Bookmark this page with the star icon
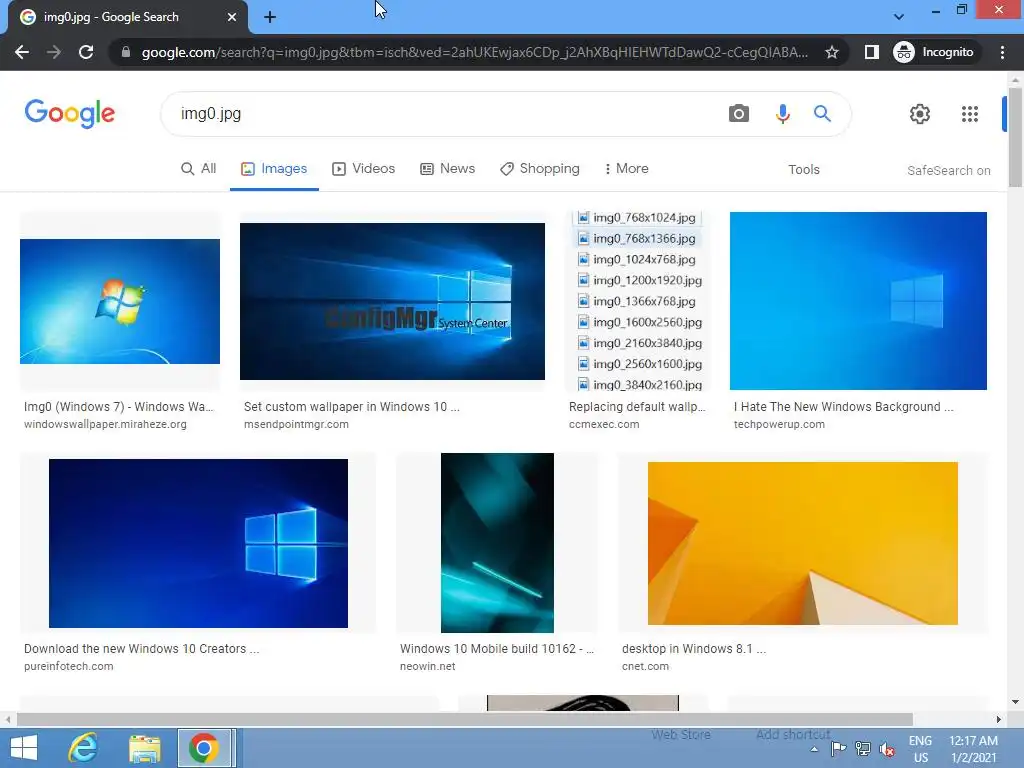Image resolution: width=1024 pixels, height=768 pixels. (x=831, y=52)
